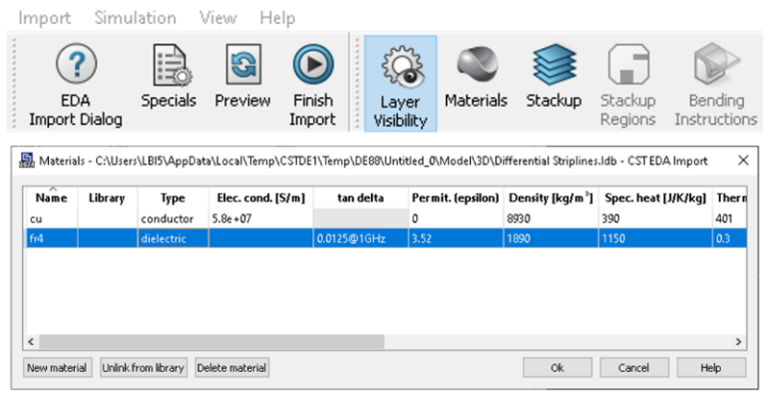Open the Help menu
This screenshot has height=394, width=768.
coord(277,18)
